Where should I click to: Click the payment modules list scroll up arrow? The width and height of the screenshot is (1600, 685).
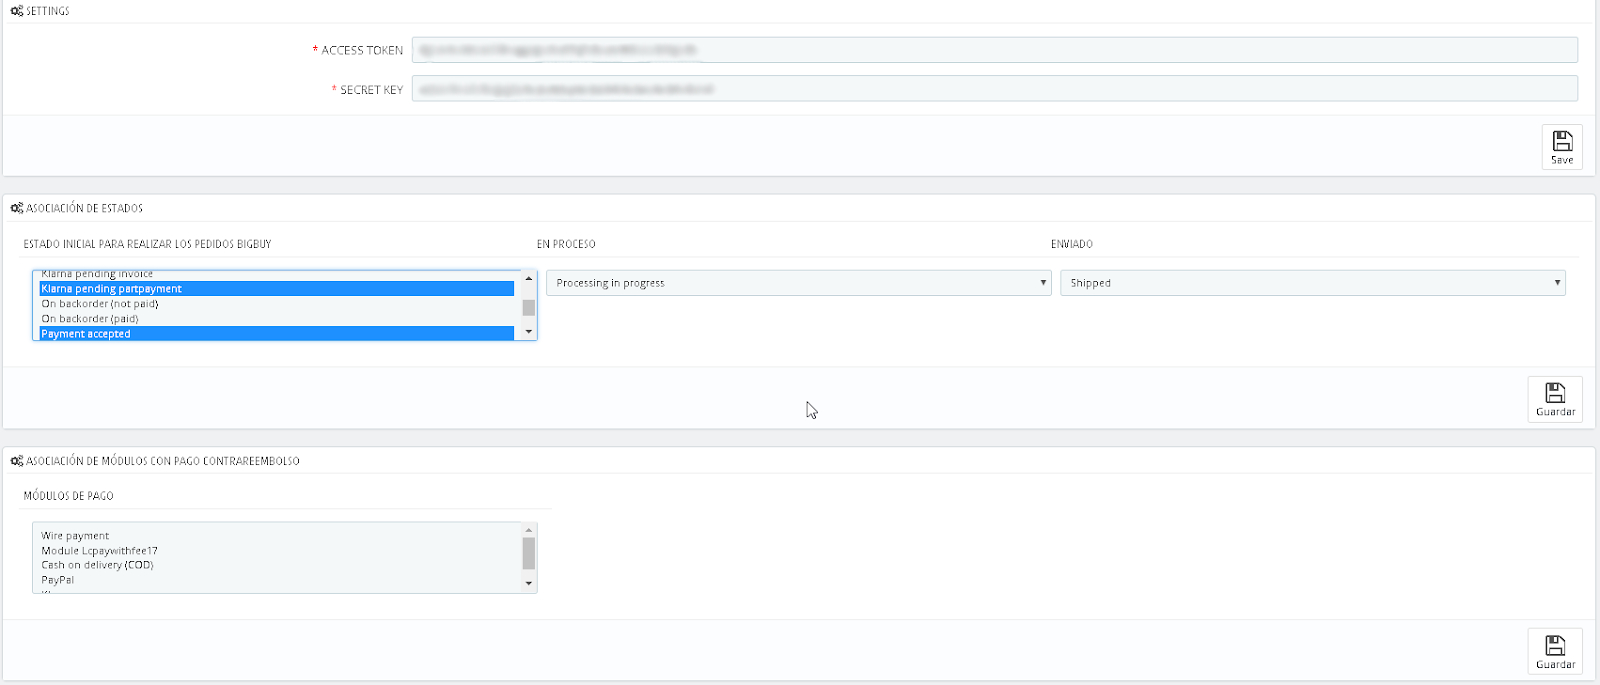click(x=529, y=530)
